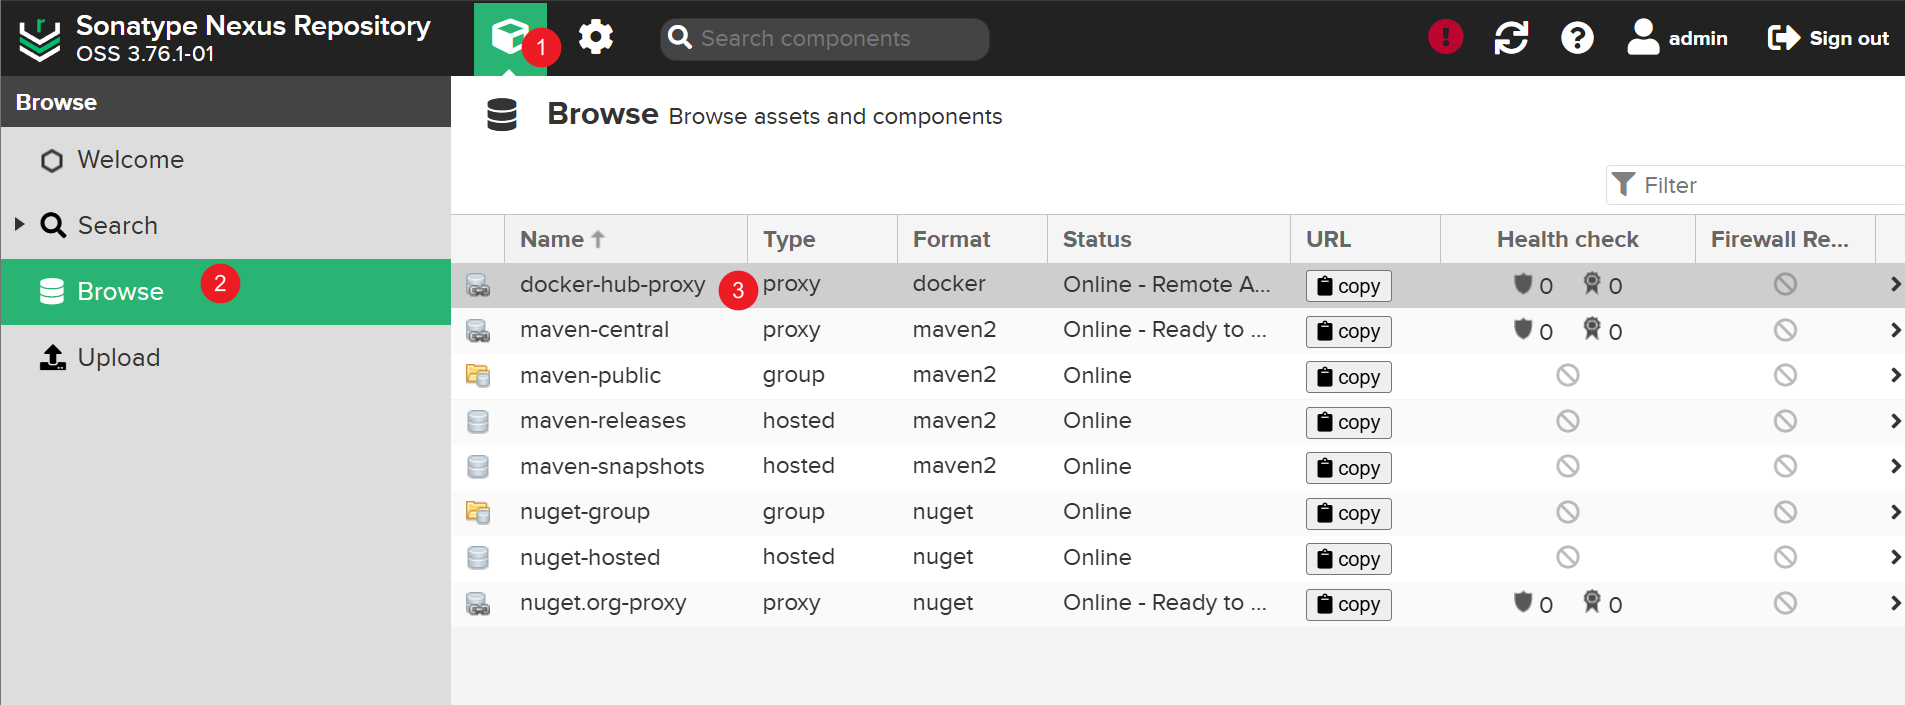
Task: Open maven-snapshots row chevron
Action: tap(1895, 466)
